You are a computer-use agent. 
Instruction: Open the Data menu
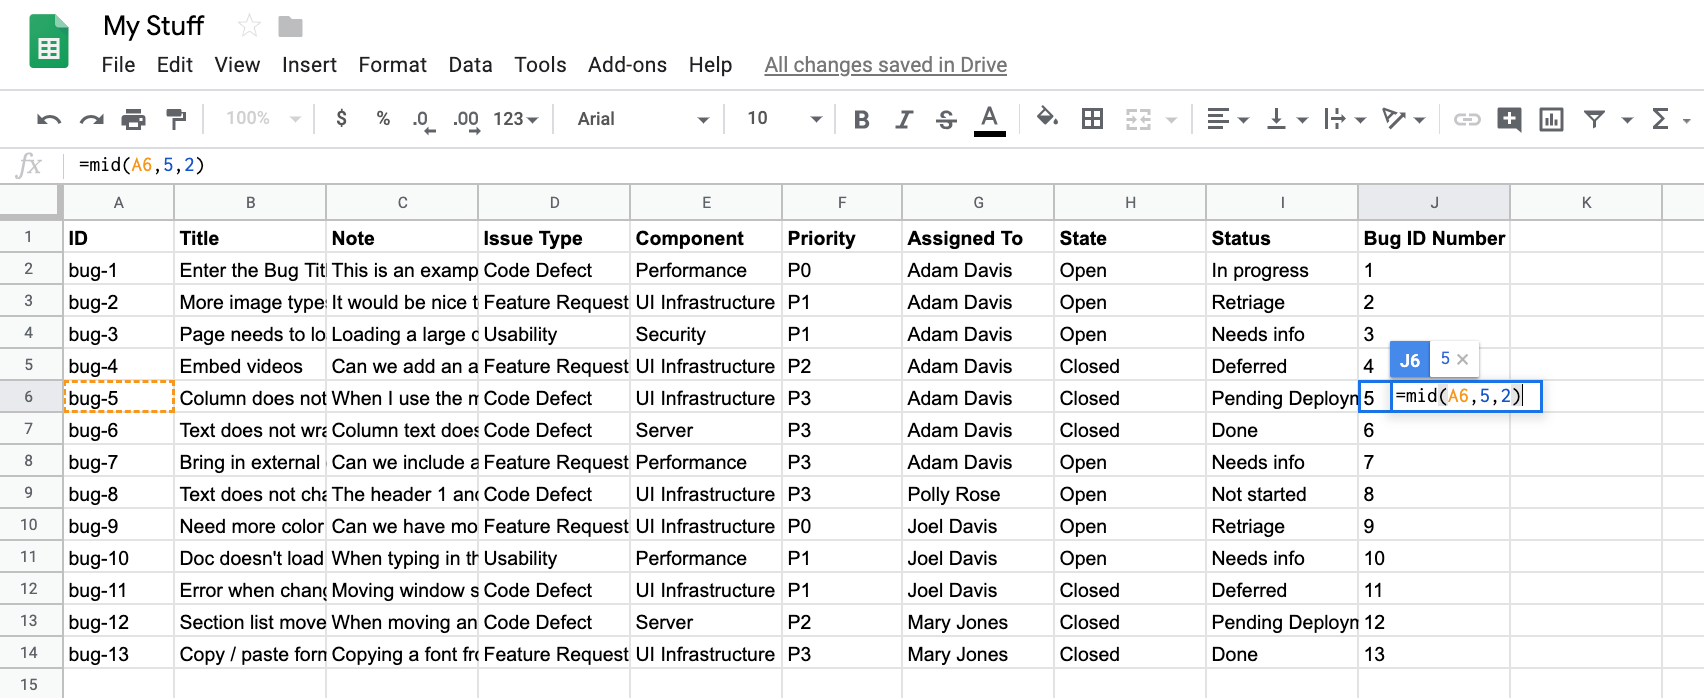pos(470,65)
